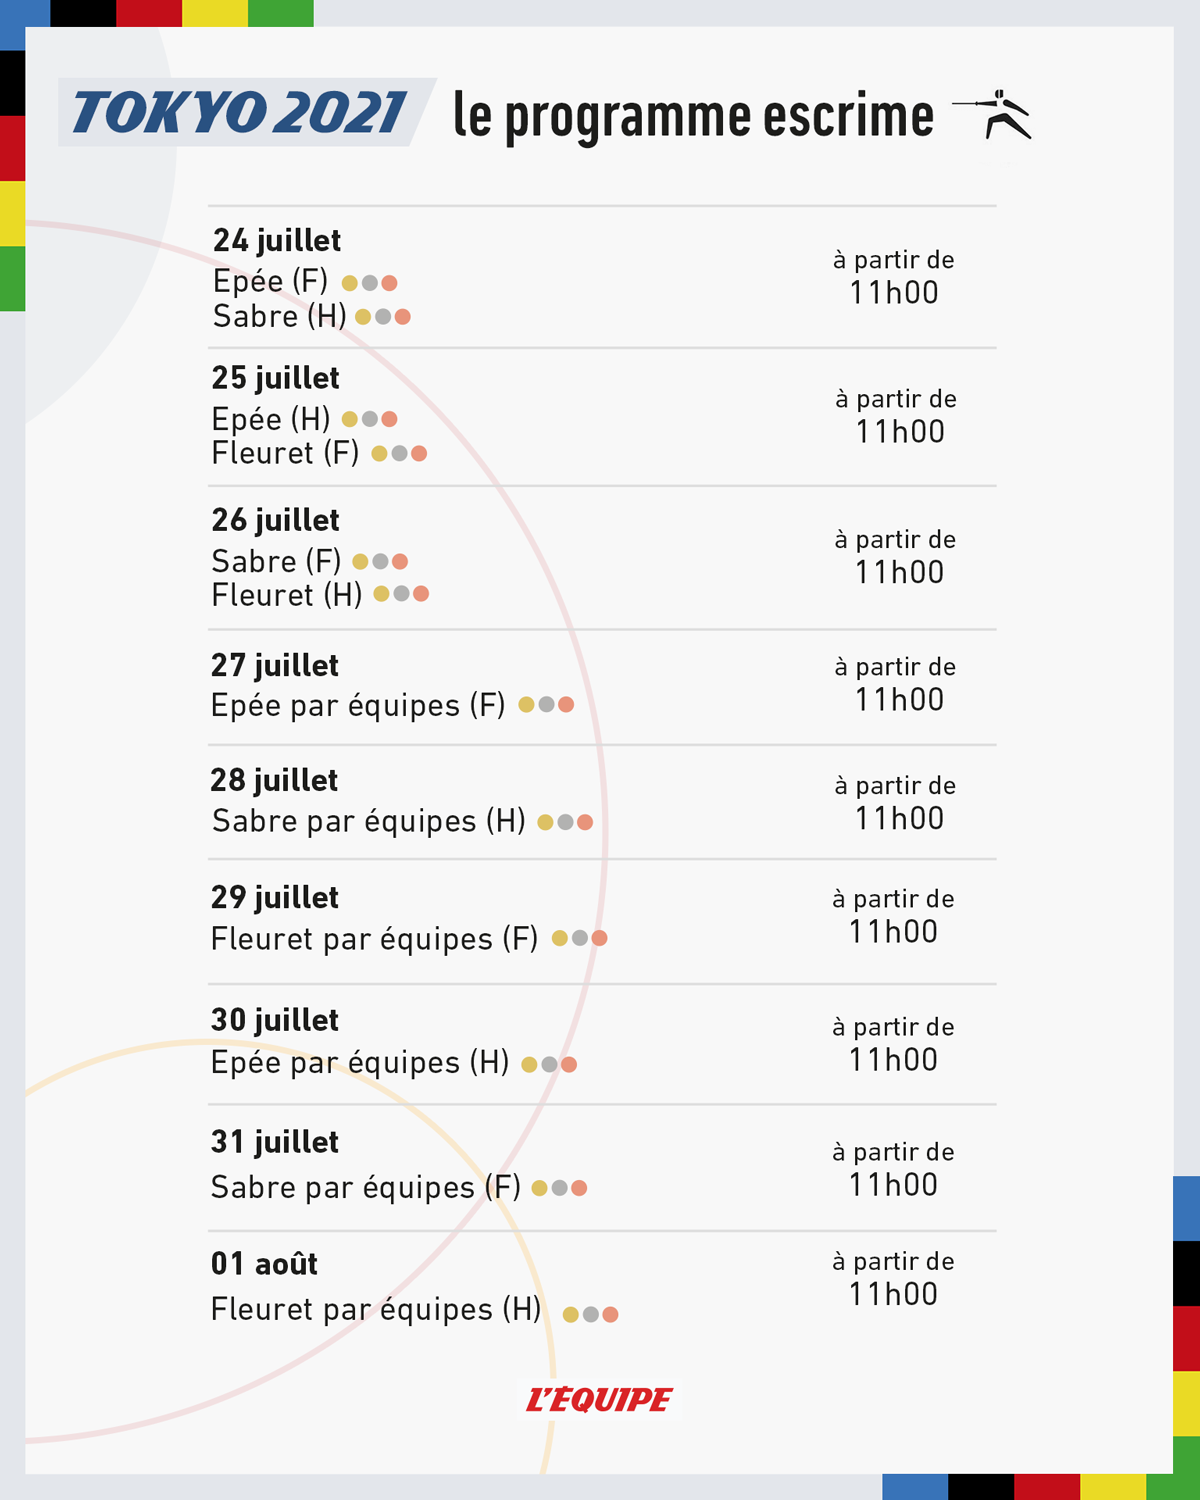Screen dimensions: 1200x1500
Task: Click the gold medal dot beside Fleuret (H)
Action: point(381,594)
